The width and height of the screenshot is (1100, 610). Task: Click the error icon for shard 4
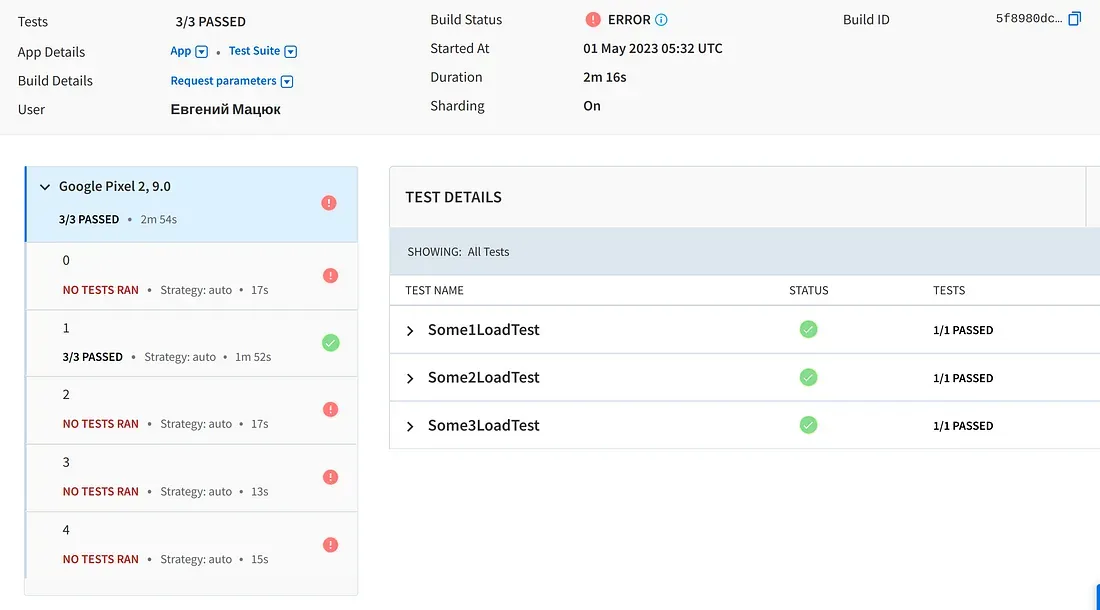[x=330, y=545]
